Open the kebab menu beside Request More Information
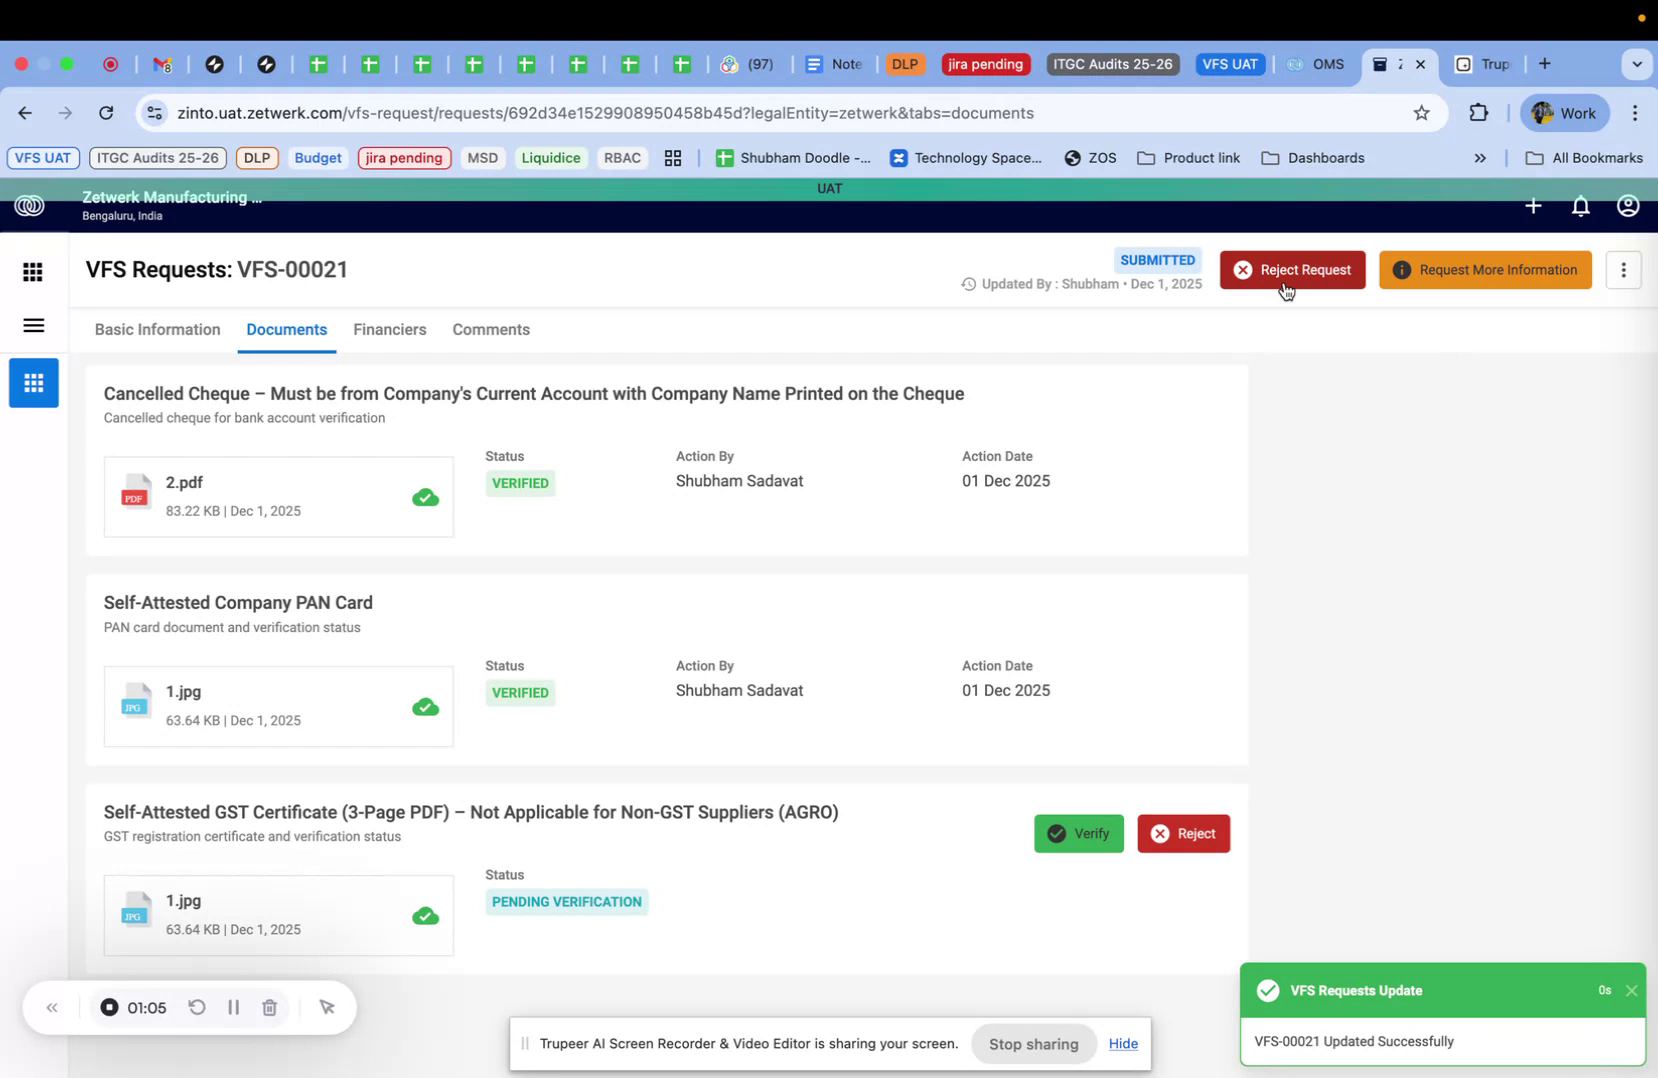Screen dimensions: 1658x1078 tap(1623, 270)
